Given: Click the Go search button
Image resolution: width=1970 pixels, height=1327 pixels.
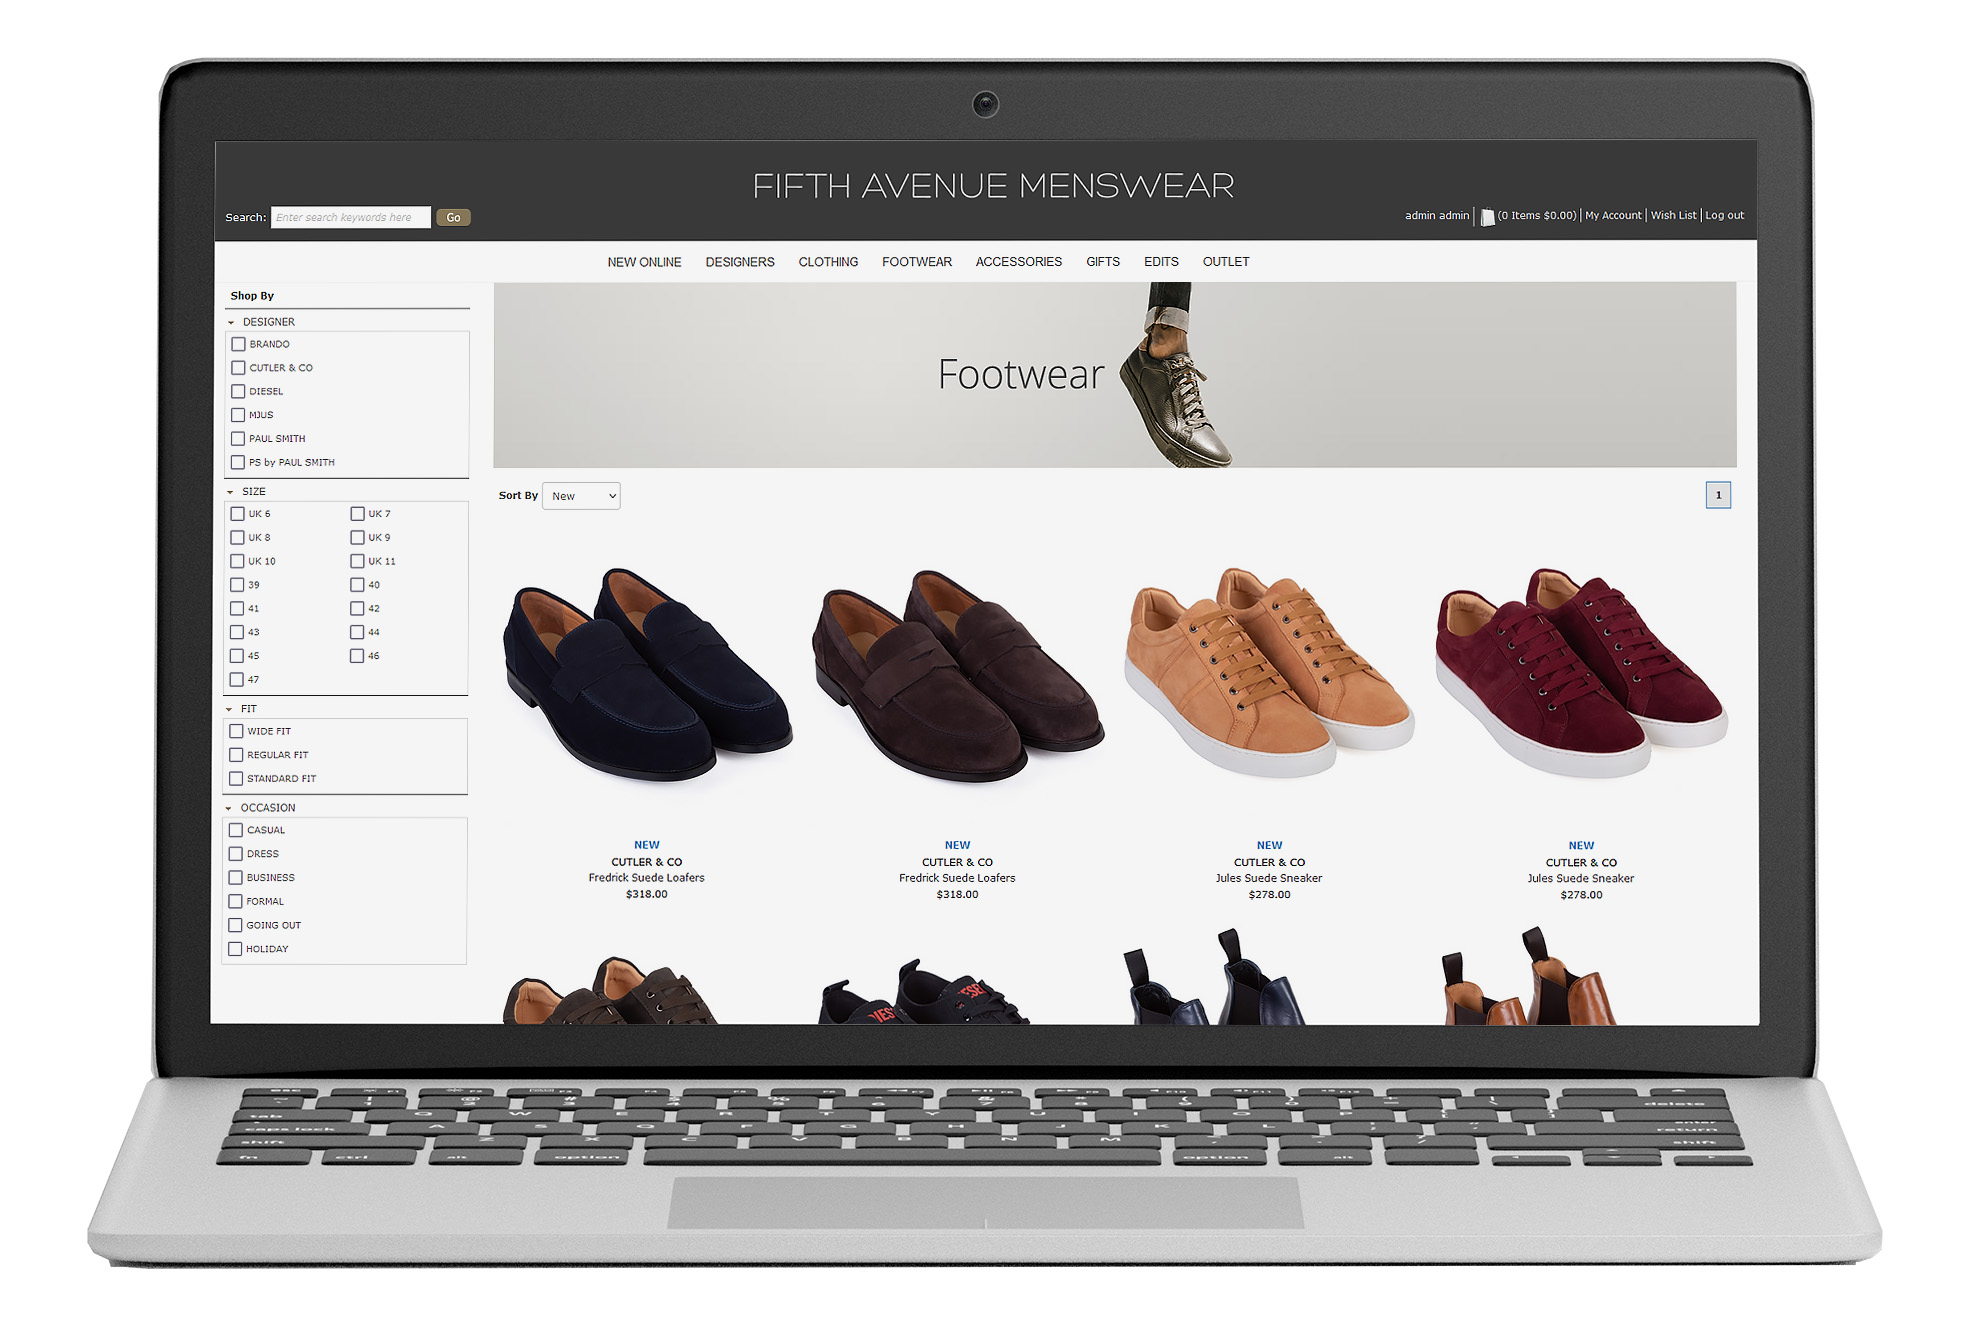Looking at the screenshot, I should click(x=453, y=217).
